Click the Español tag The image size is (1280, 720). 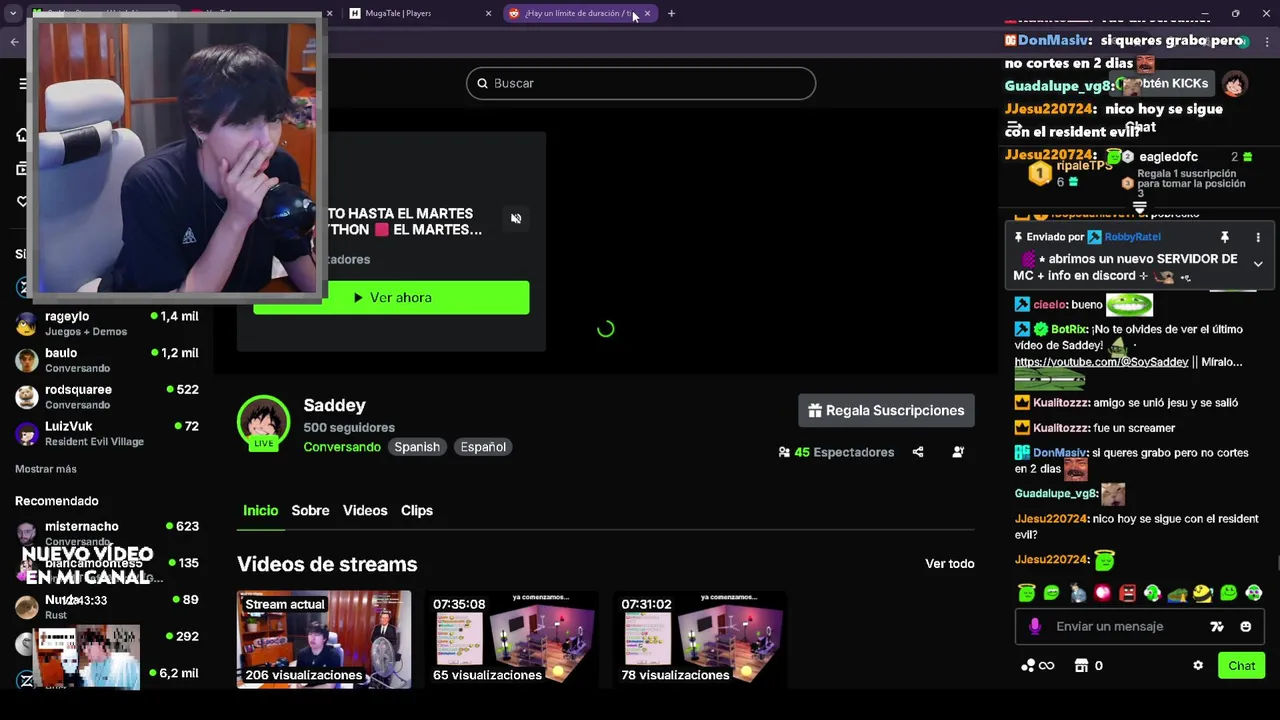[483, 447]
